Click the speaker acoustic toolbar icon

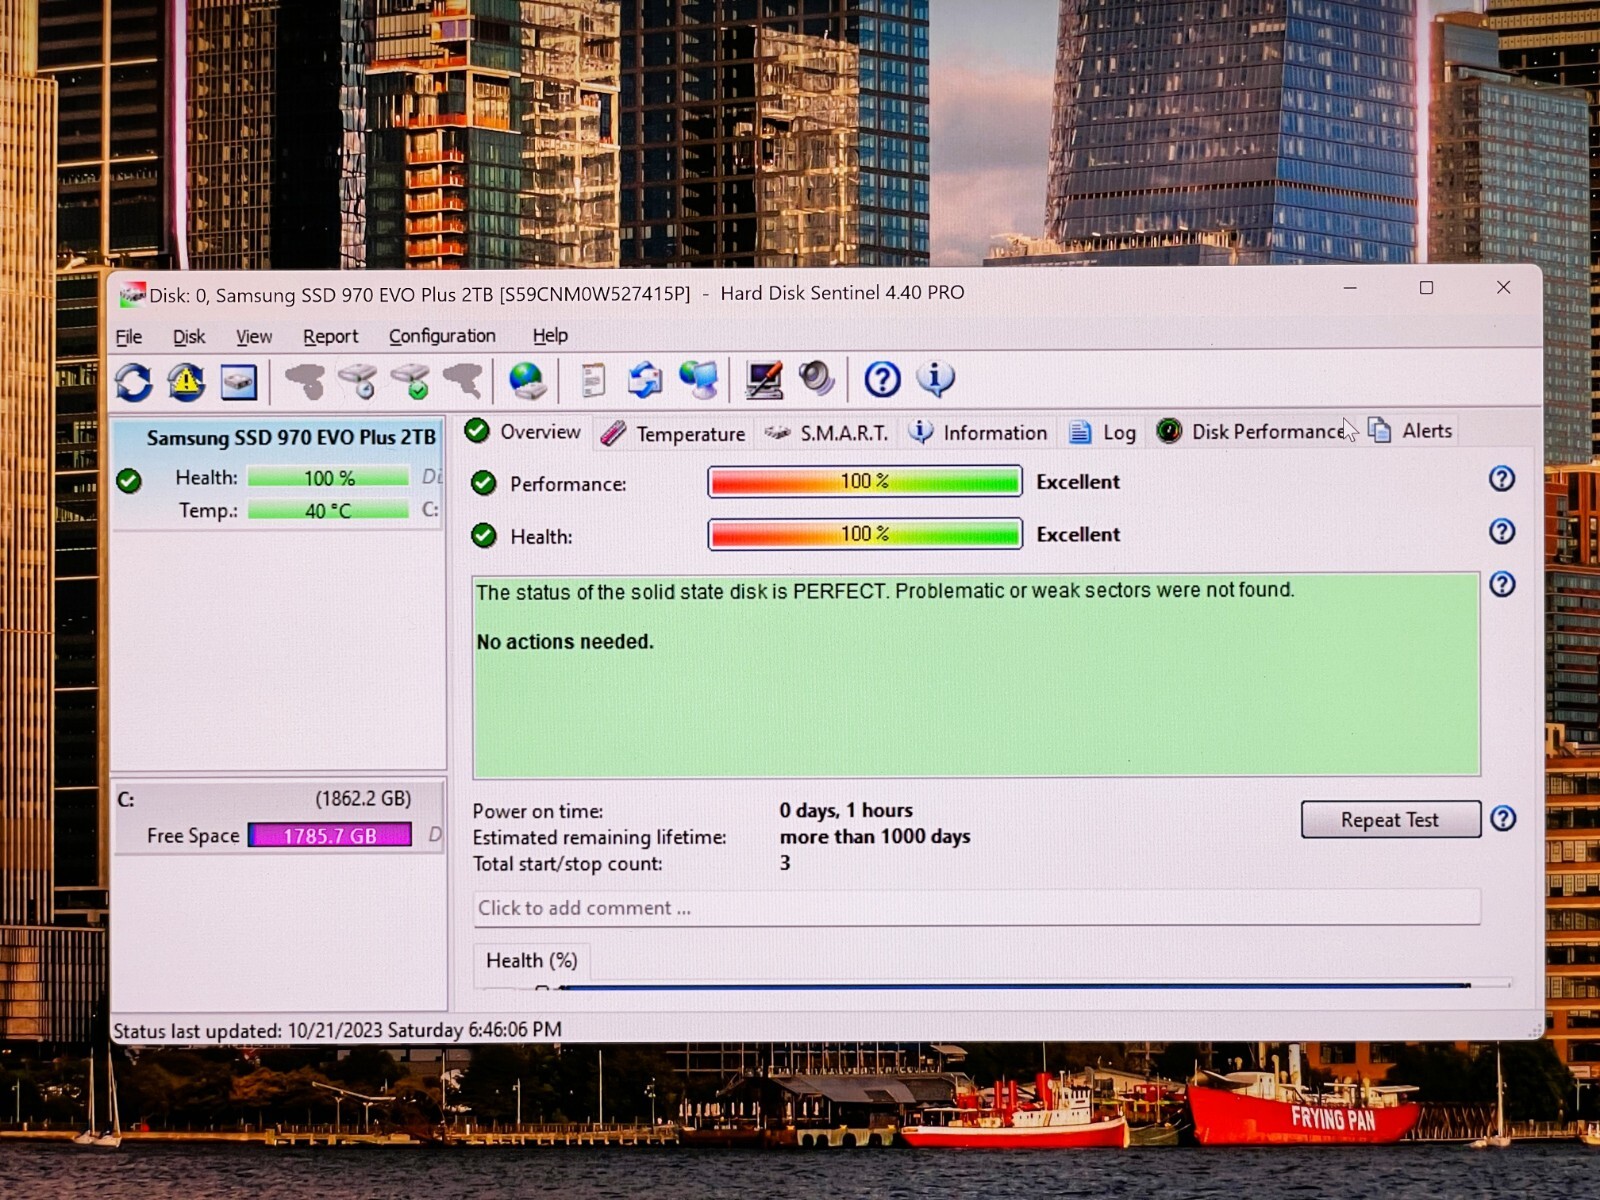point(816,379)
